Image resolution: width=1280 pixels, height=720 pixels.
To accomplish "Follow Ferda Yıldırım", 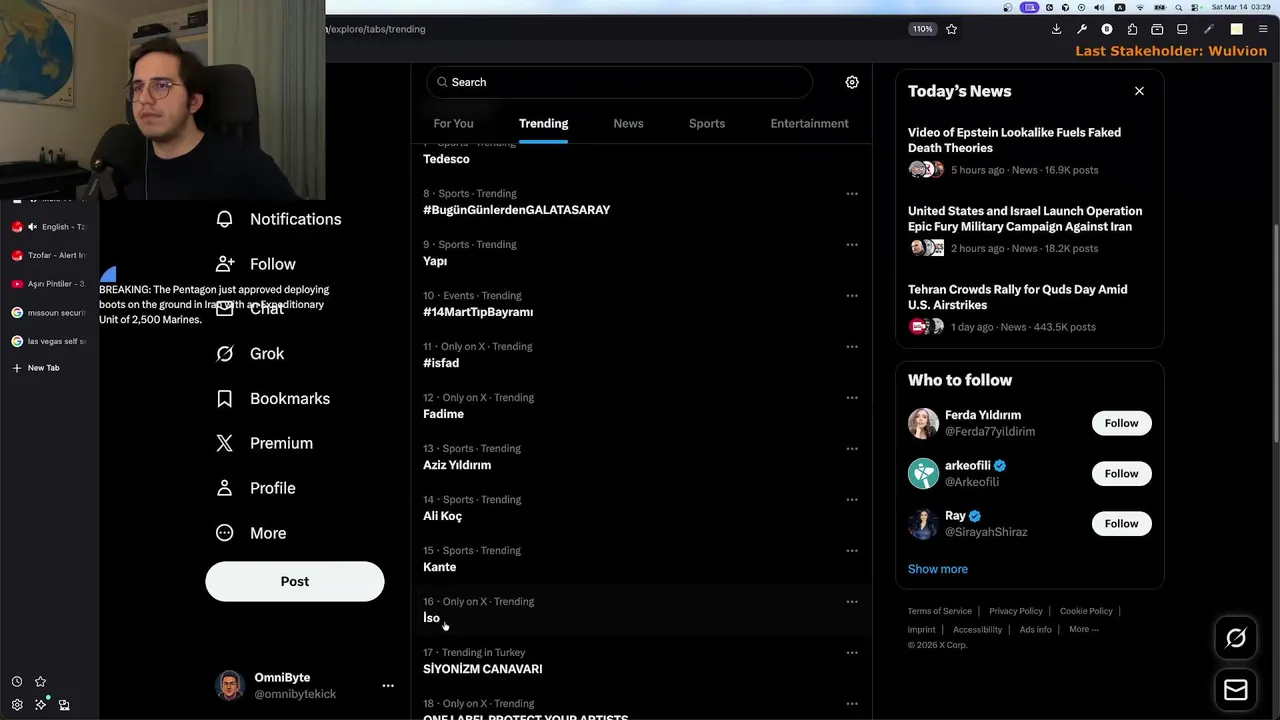I will pyautogui.click(x=1121, y=423).
